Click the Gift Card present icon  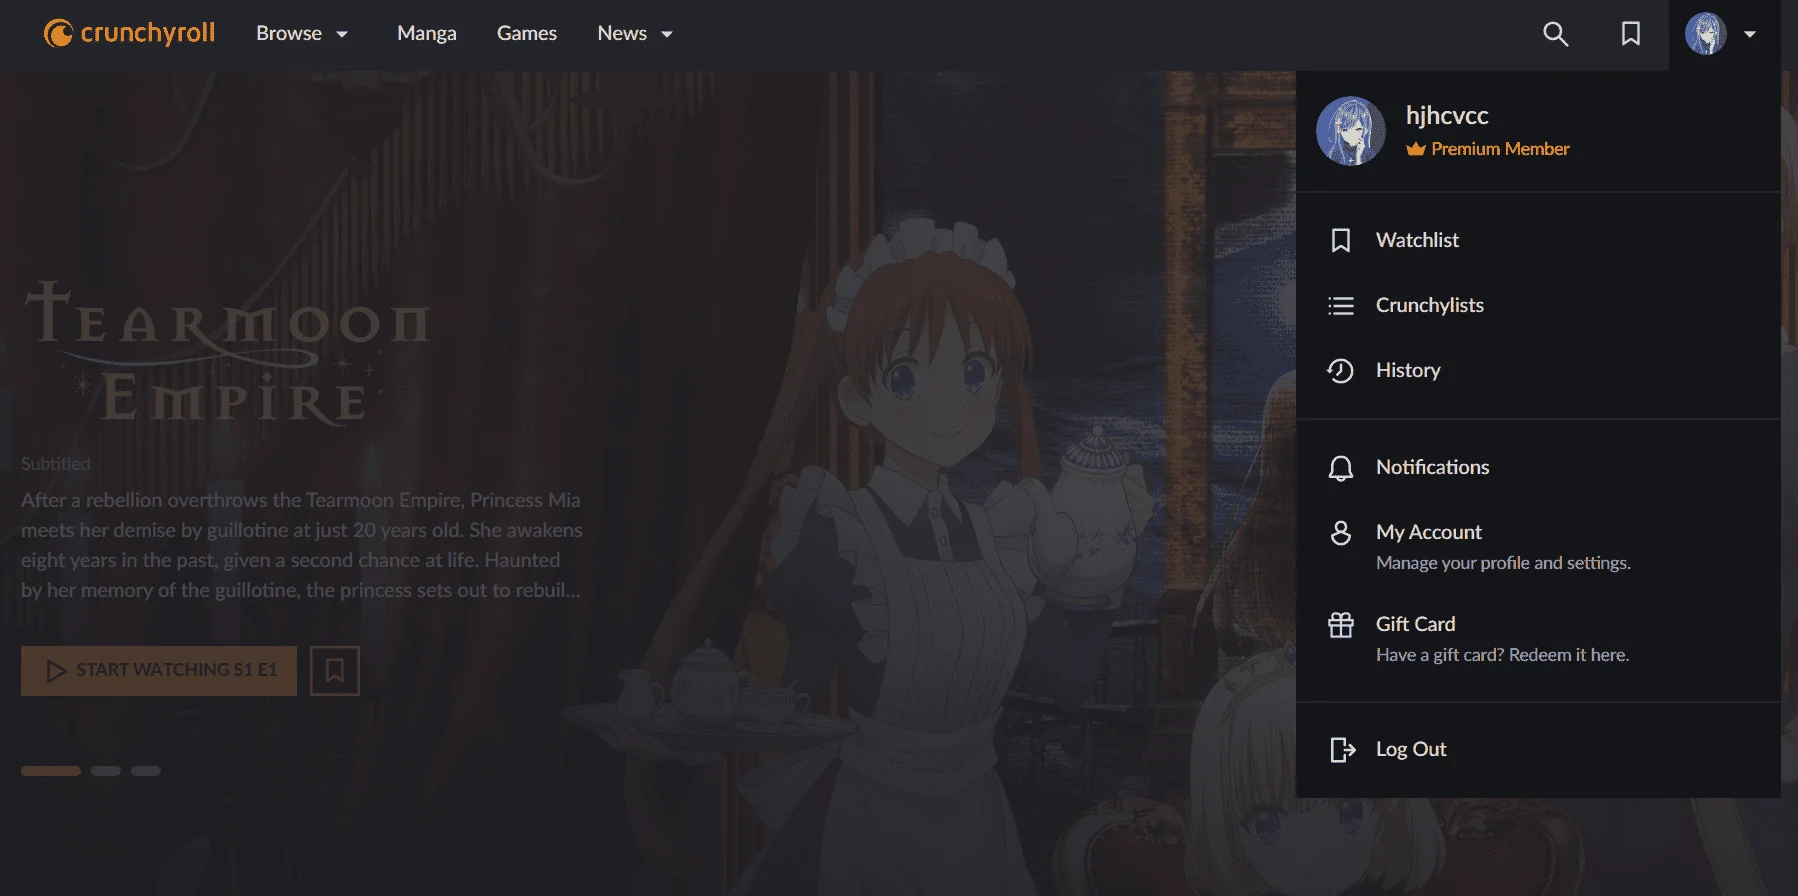tap(1340, 624)
